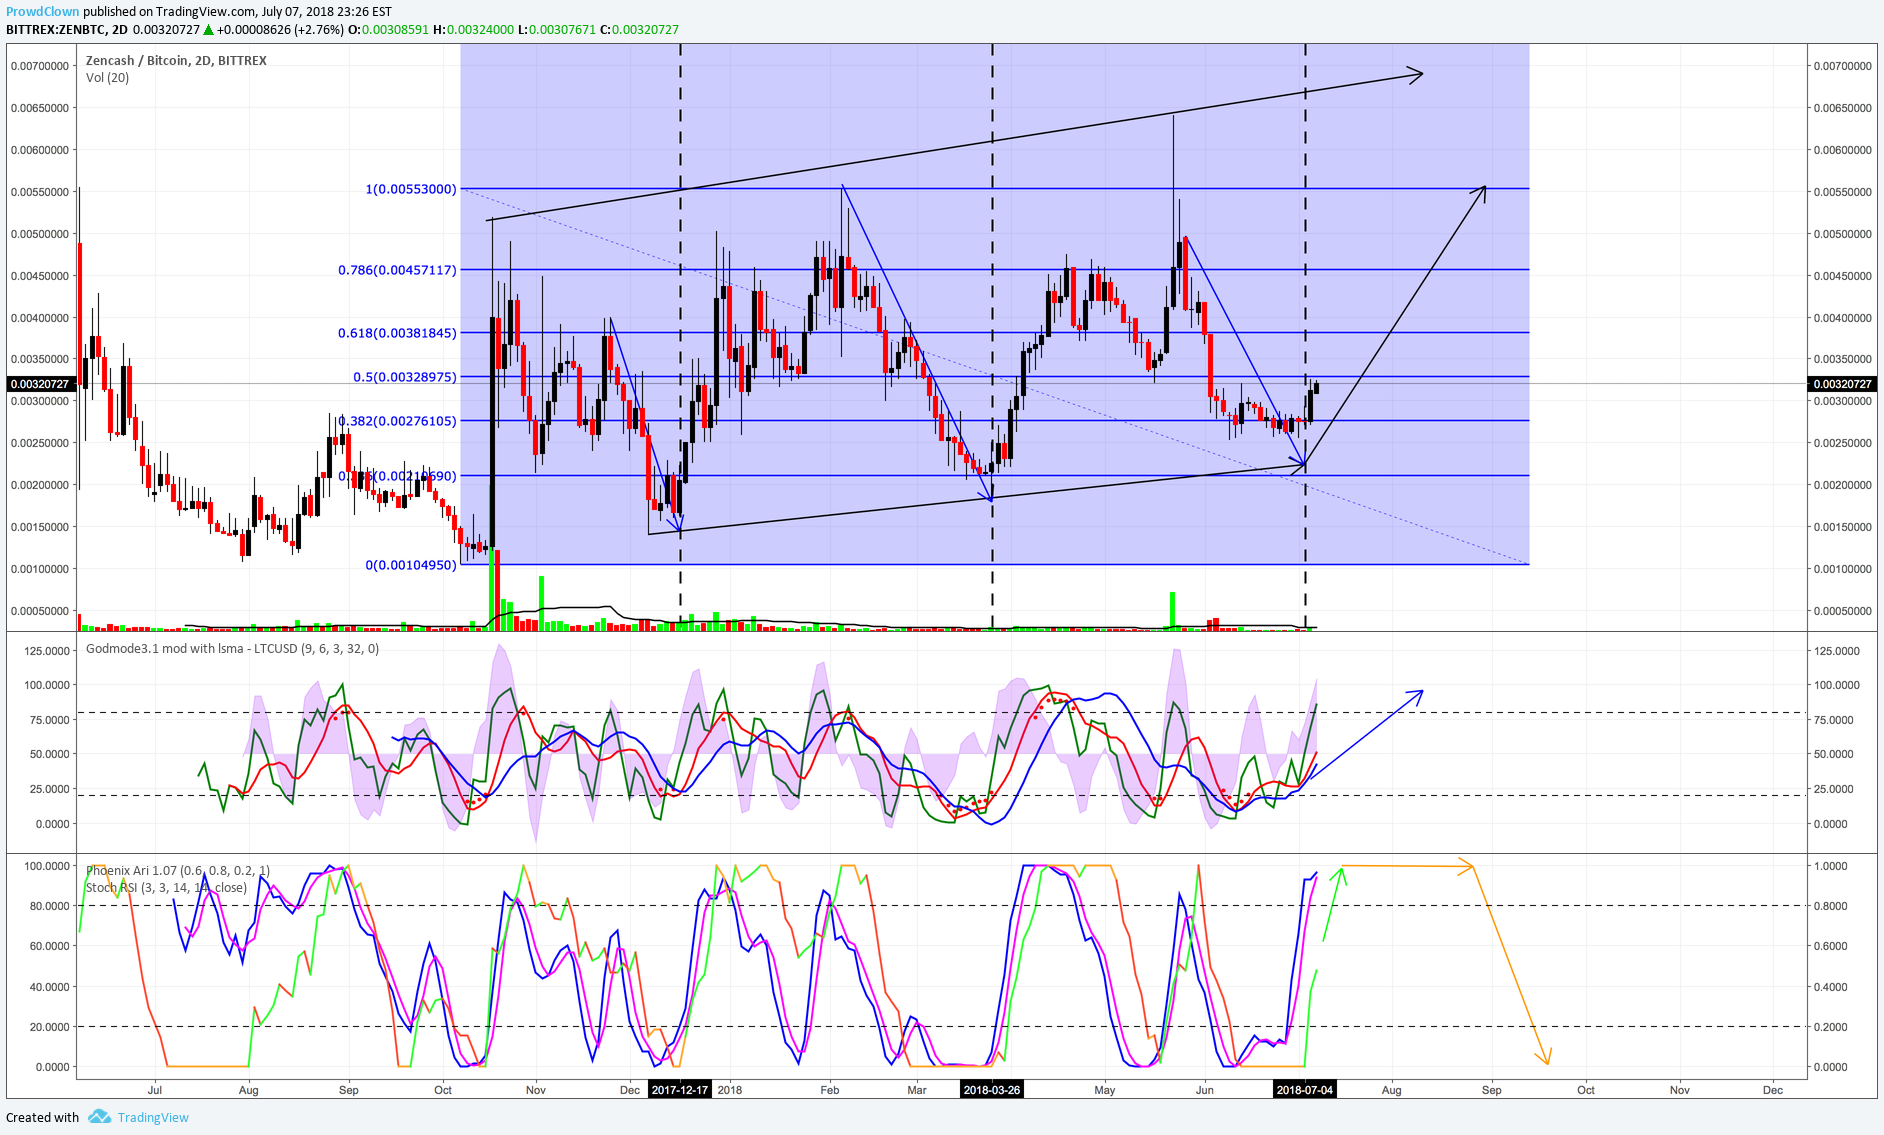Click the 2017-12-17 date marker
1884x1135 pixels.
(680, 1090)
